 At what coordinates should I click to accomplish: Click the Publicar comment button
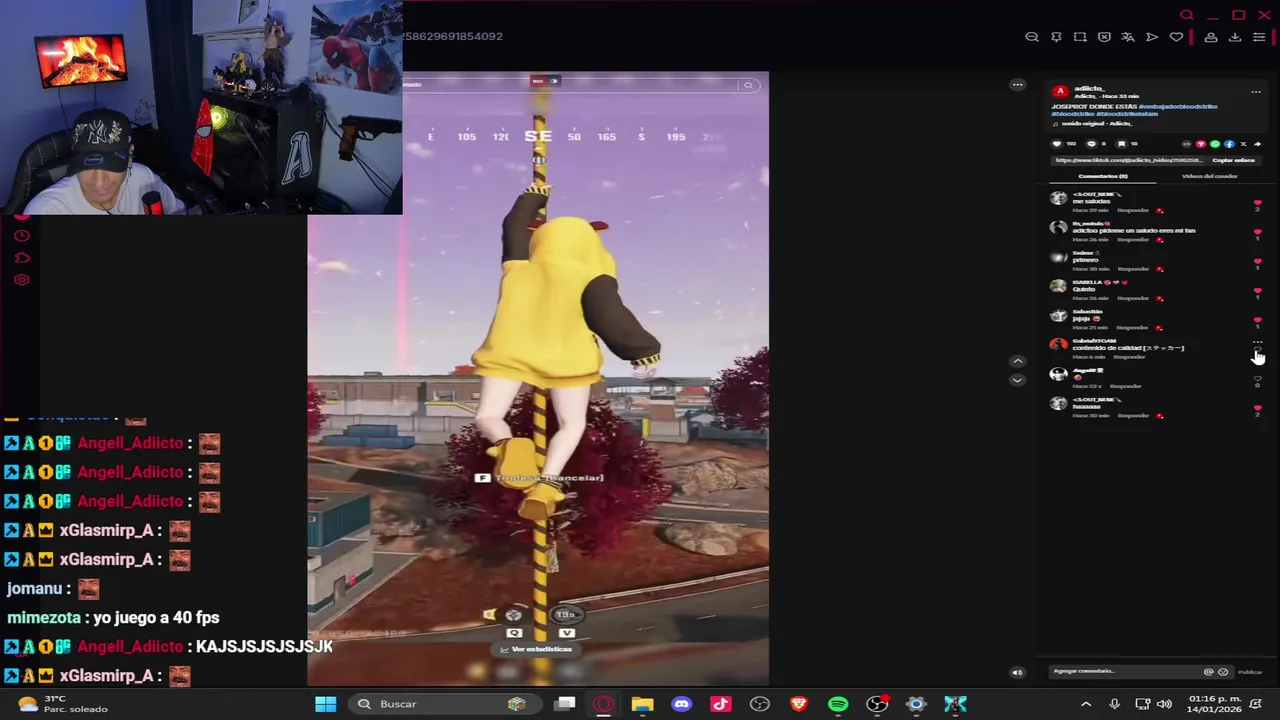coord(1250,672)
